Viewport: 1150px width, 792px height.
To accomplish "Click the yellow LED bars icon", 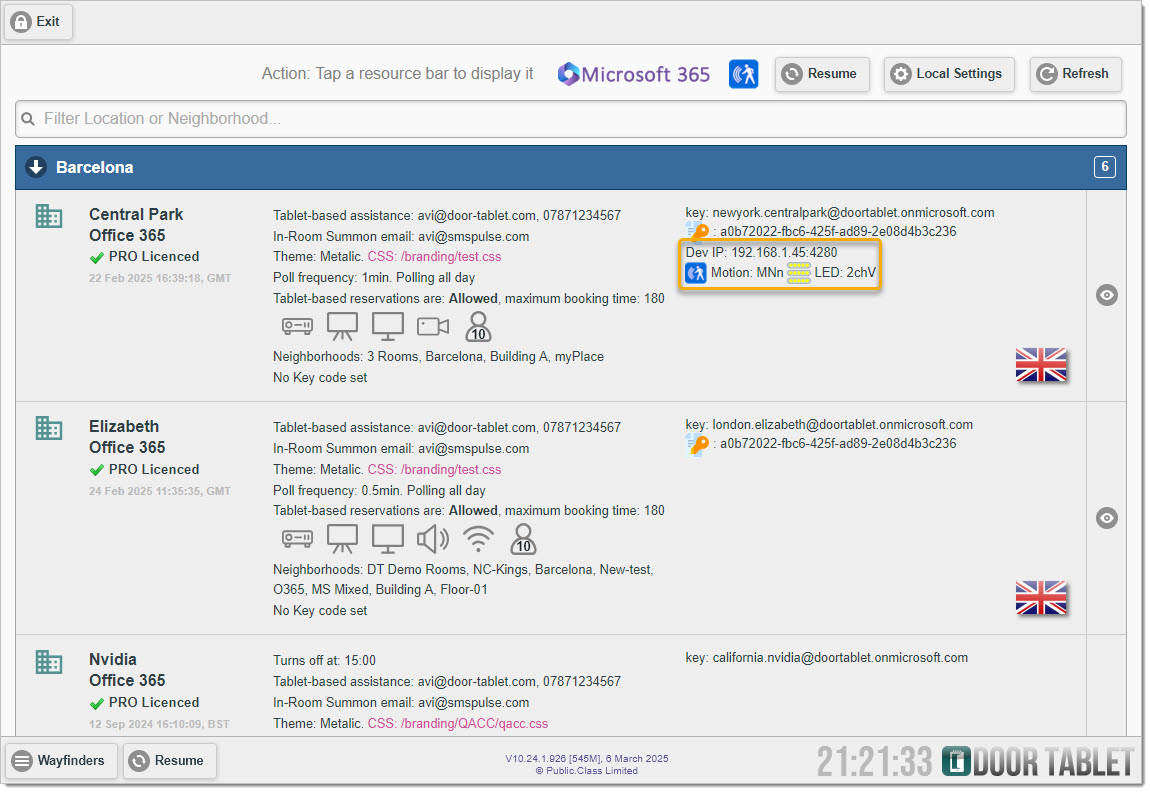I will pos(798,273).
